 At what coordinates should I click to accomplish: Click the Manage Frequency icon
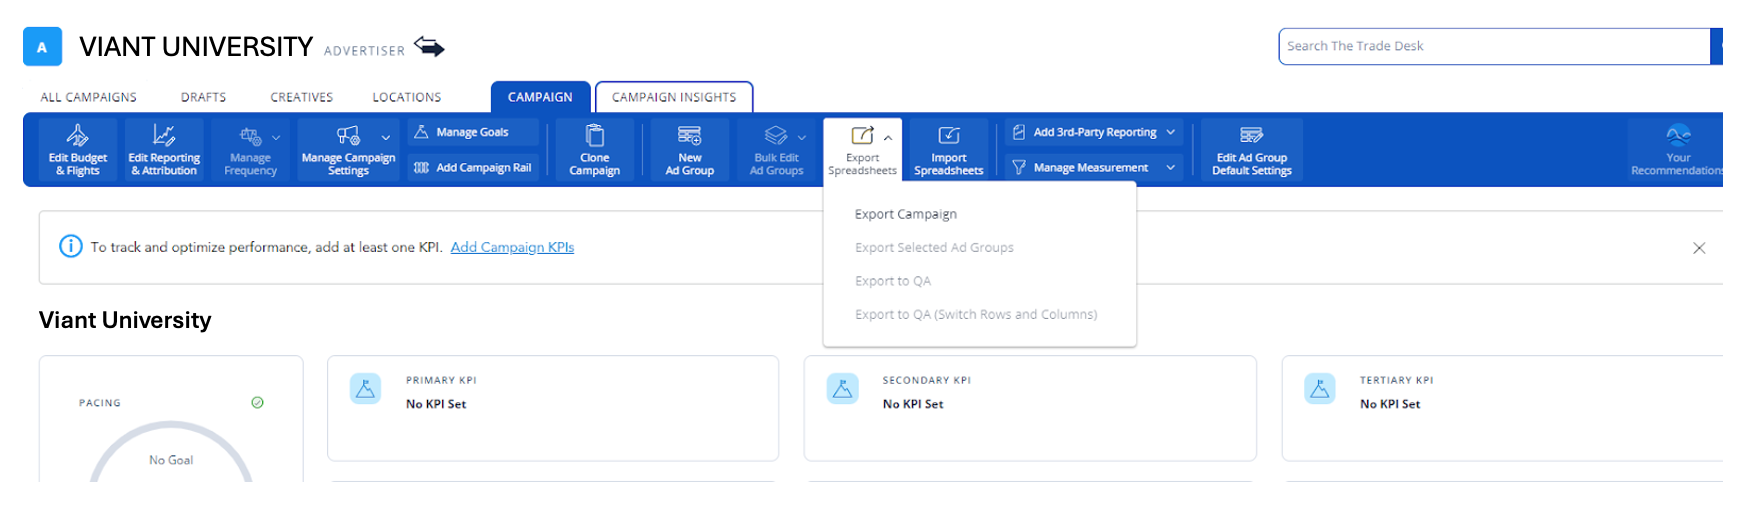pos(250,136)
